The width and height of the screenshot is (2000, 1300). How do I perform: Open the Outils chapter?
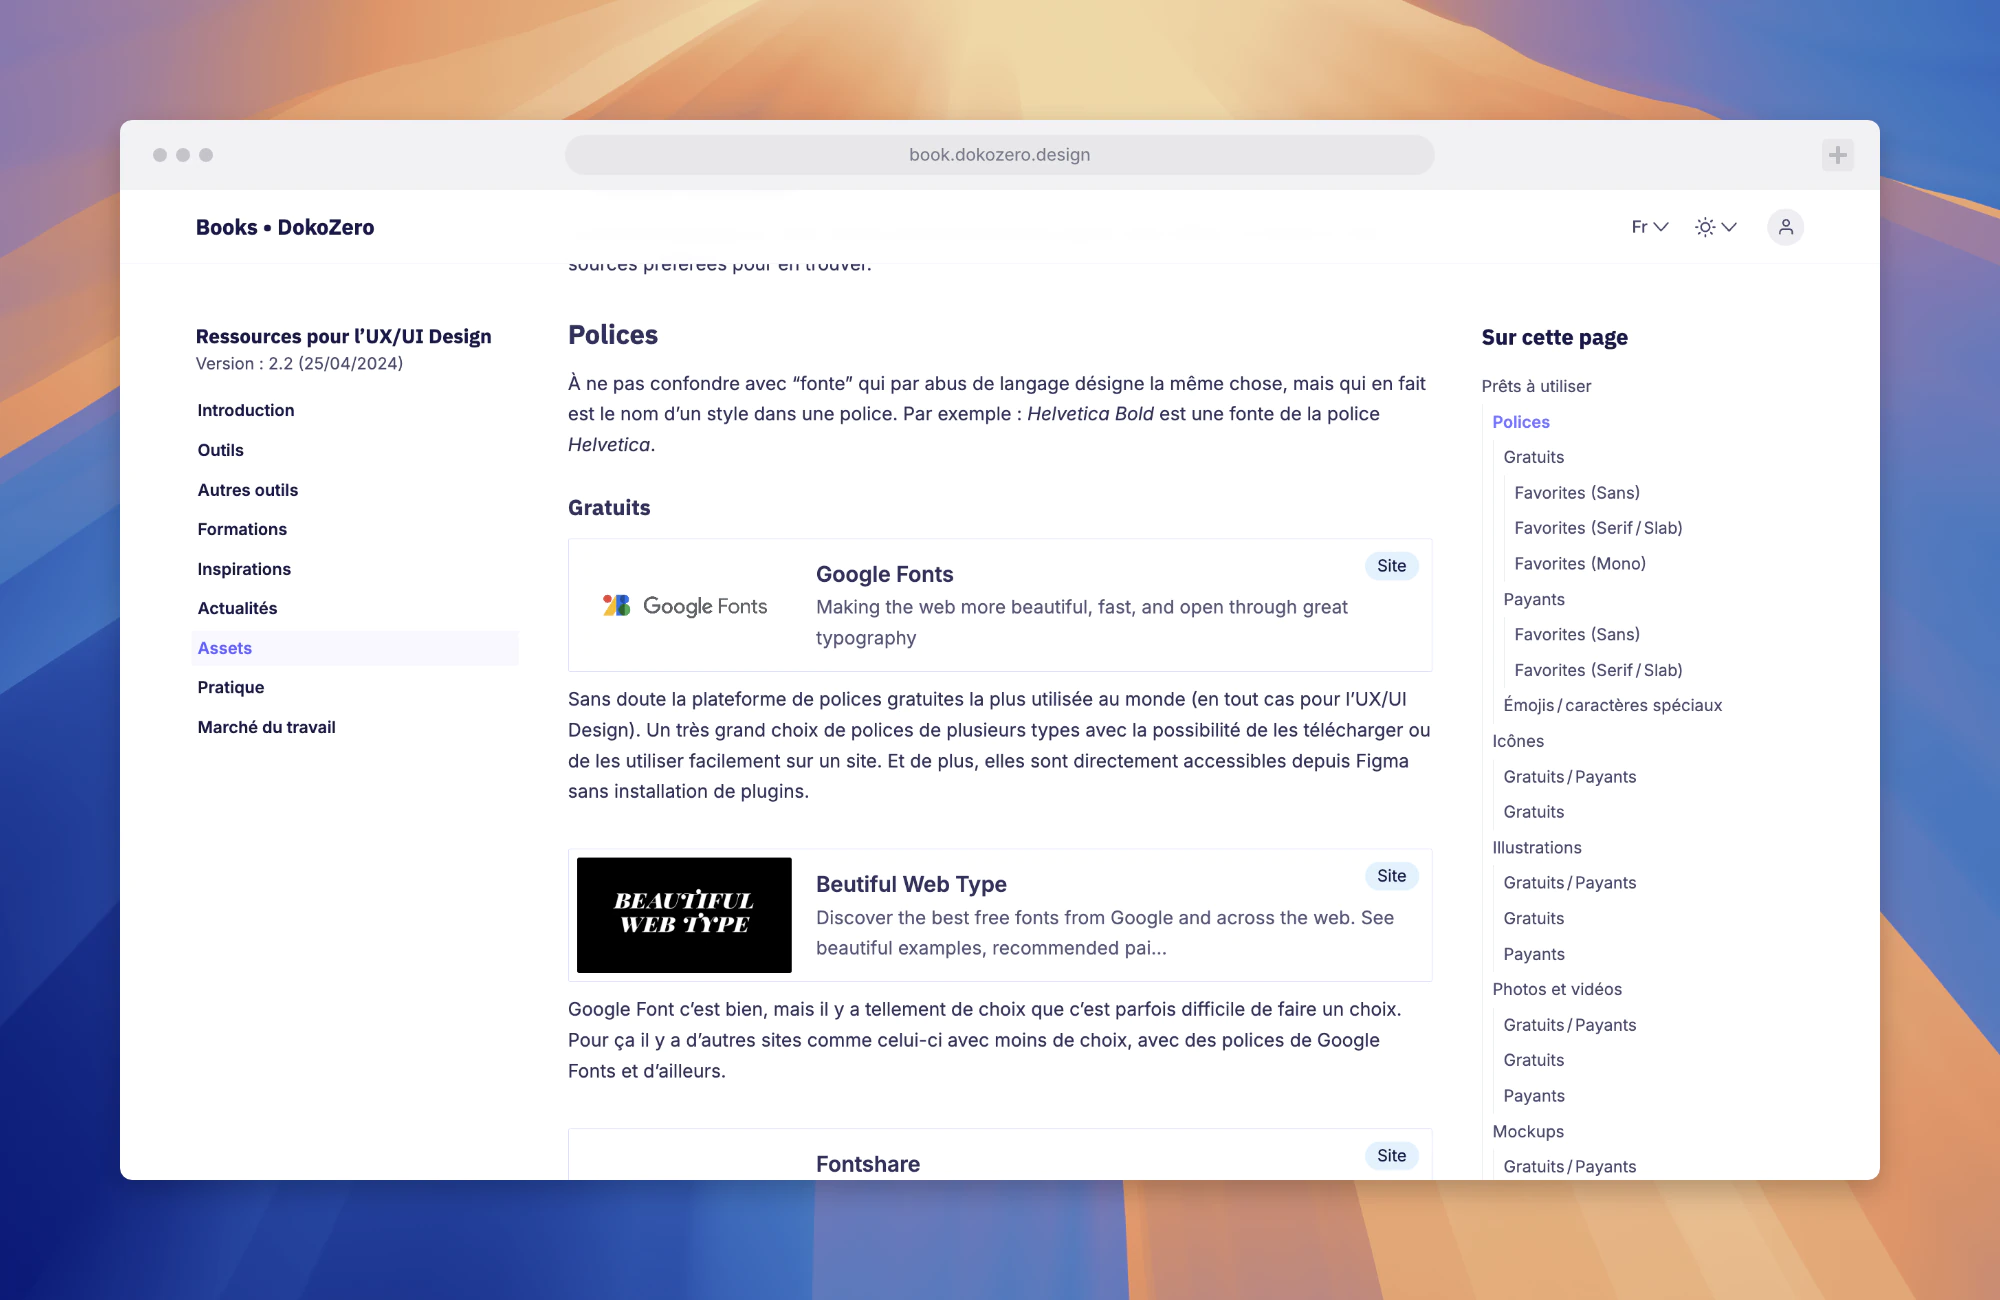click(221, 450)
